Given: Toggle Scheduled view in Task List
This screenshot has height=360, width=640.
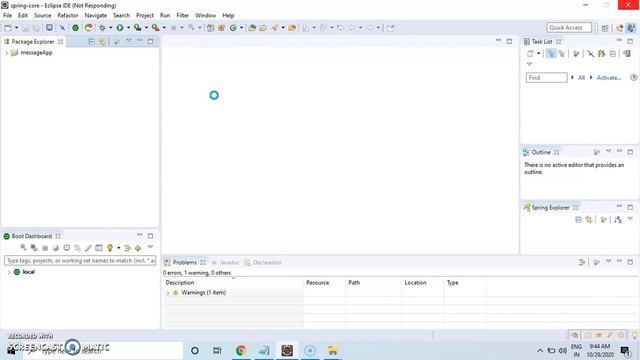Looking at the screenshot, I should tap(562, 53).
